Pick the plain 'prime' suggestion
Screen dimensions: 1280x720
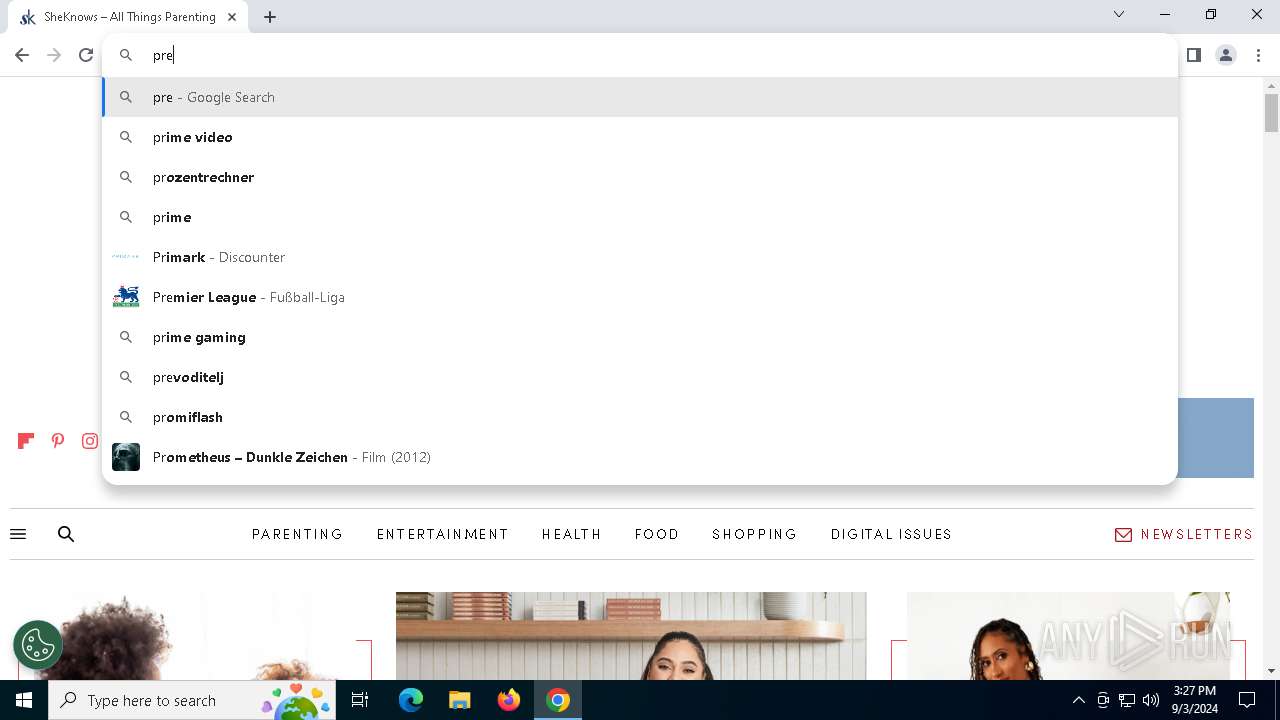coord(640,217)
